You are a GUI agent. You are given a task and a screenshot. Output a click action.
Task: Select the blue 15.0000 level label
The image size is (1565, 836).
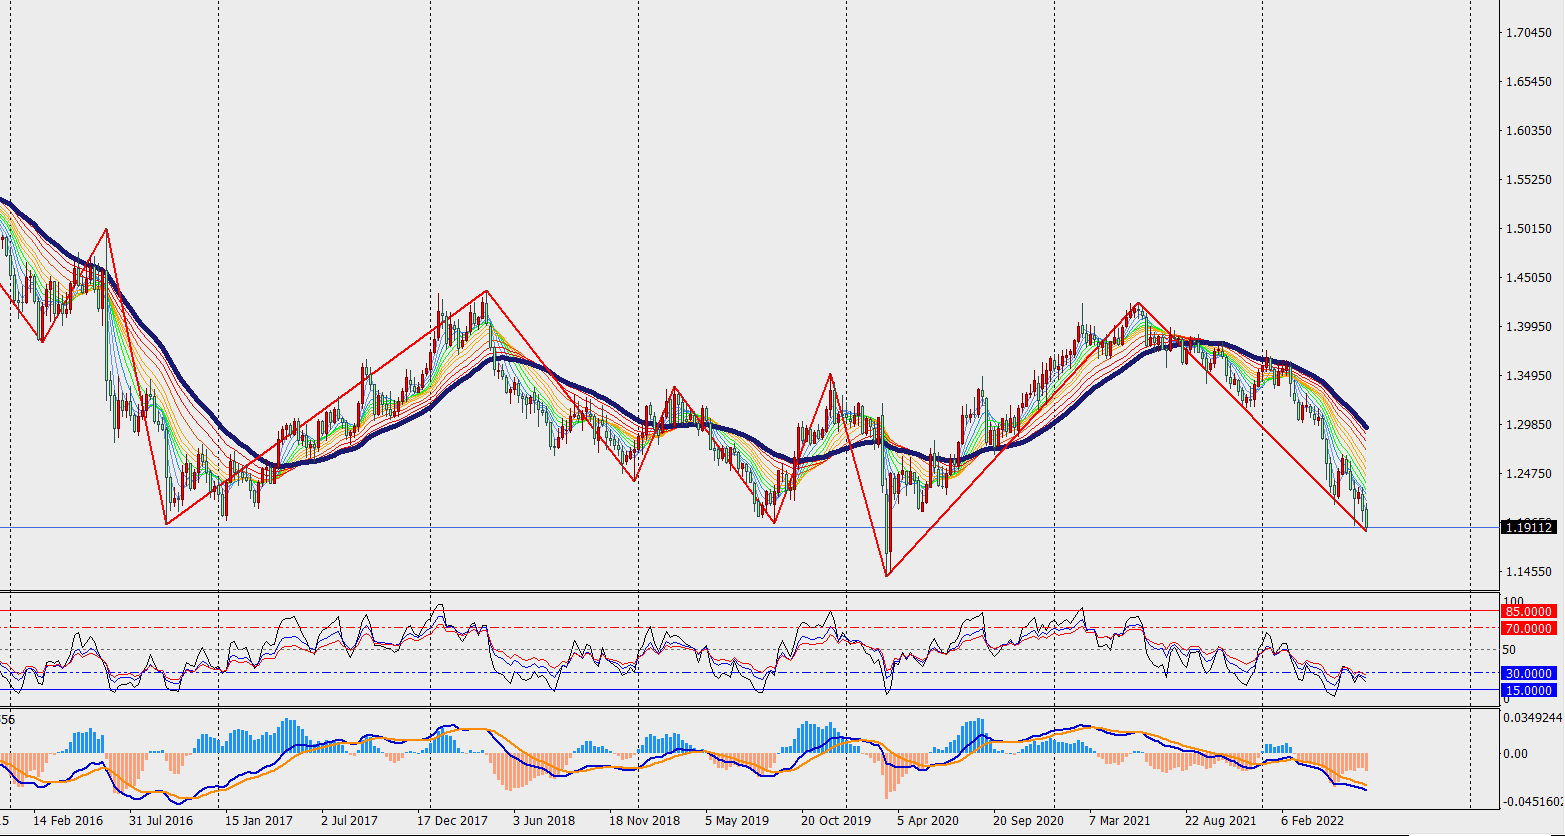pos(1529,690)
